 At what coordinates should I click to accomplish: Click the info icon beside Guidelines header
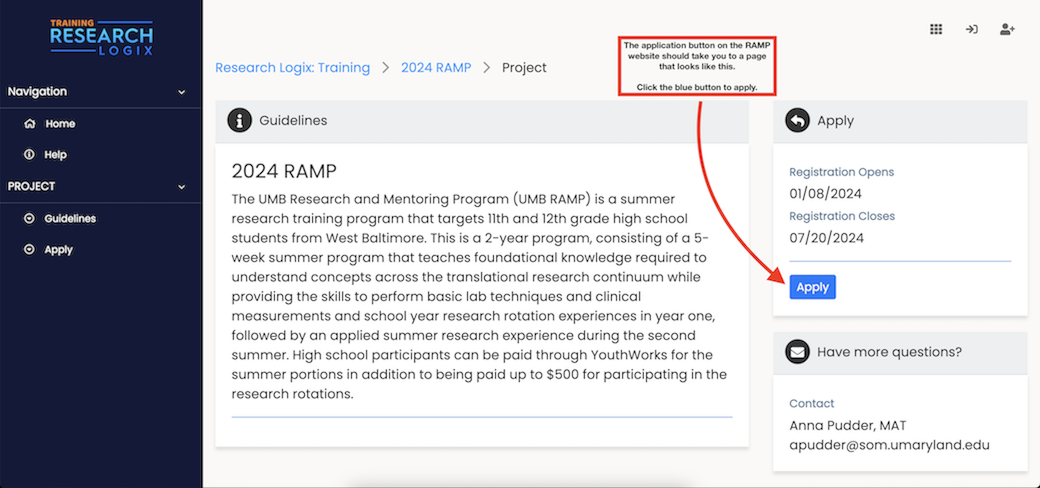[239, 121]
